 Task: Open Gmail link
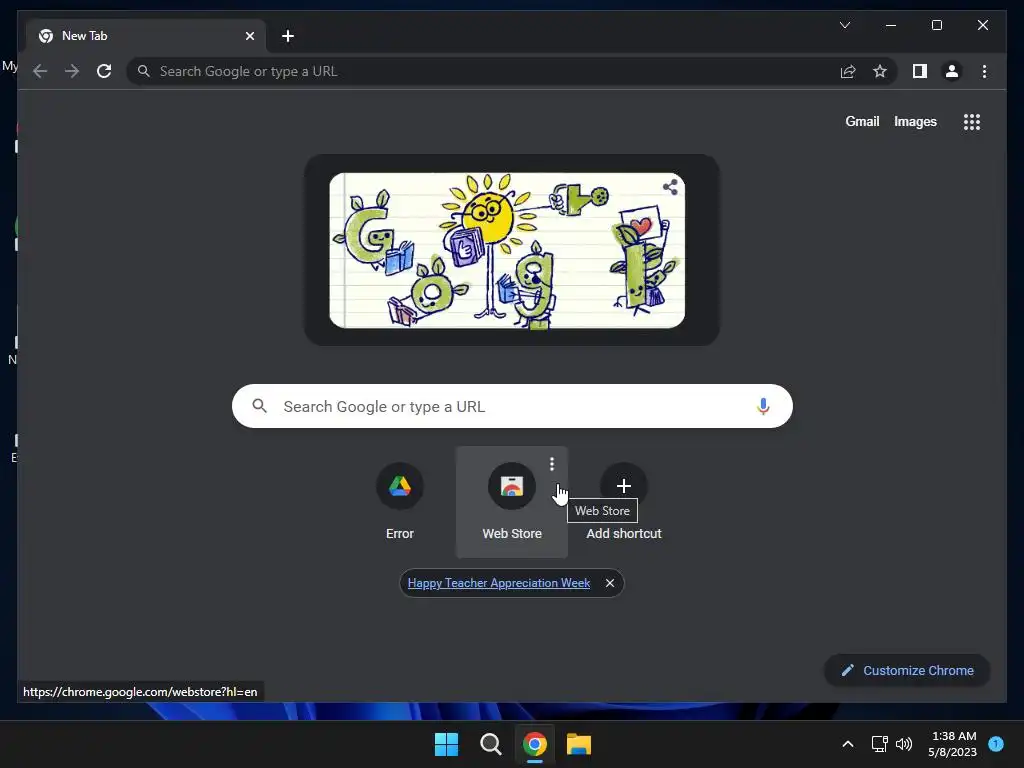point(862,121)
